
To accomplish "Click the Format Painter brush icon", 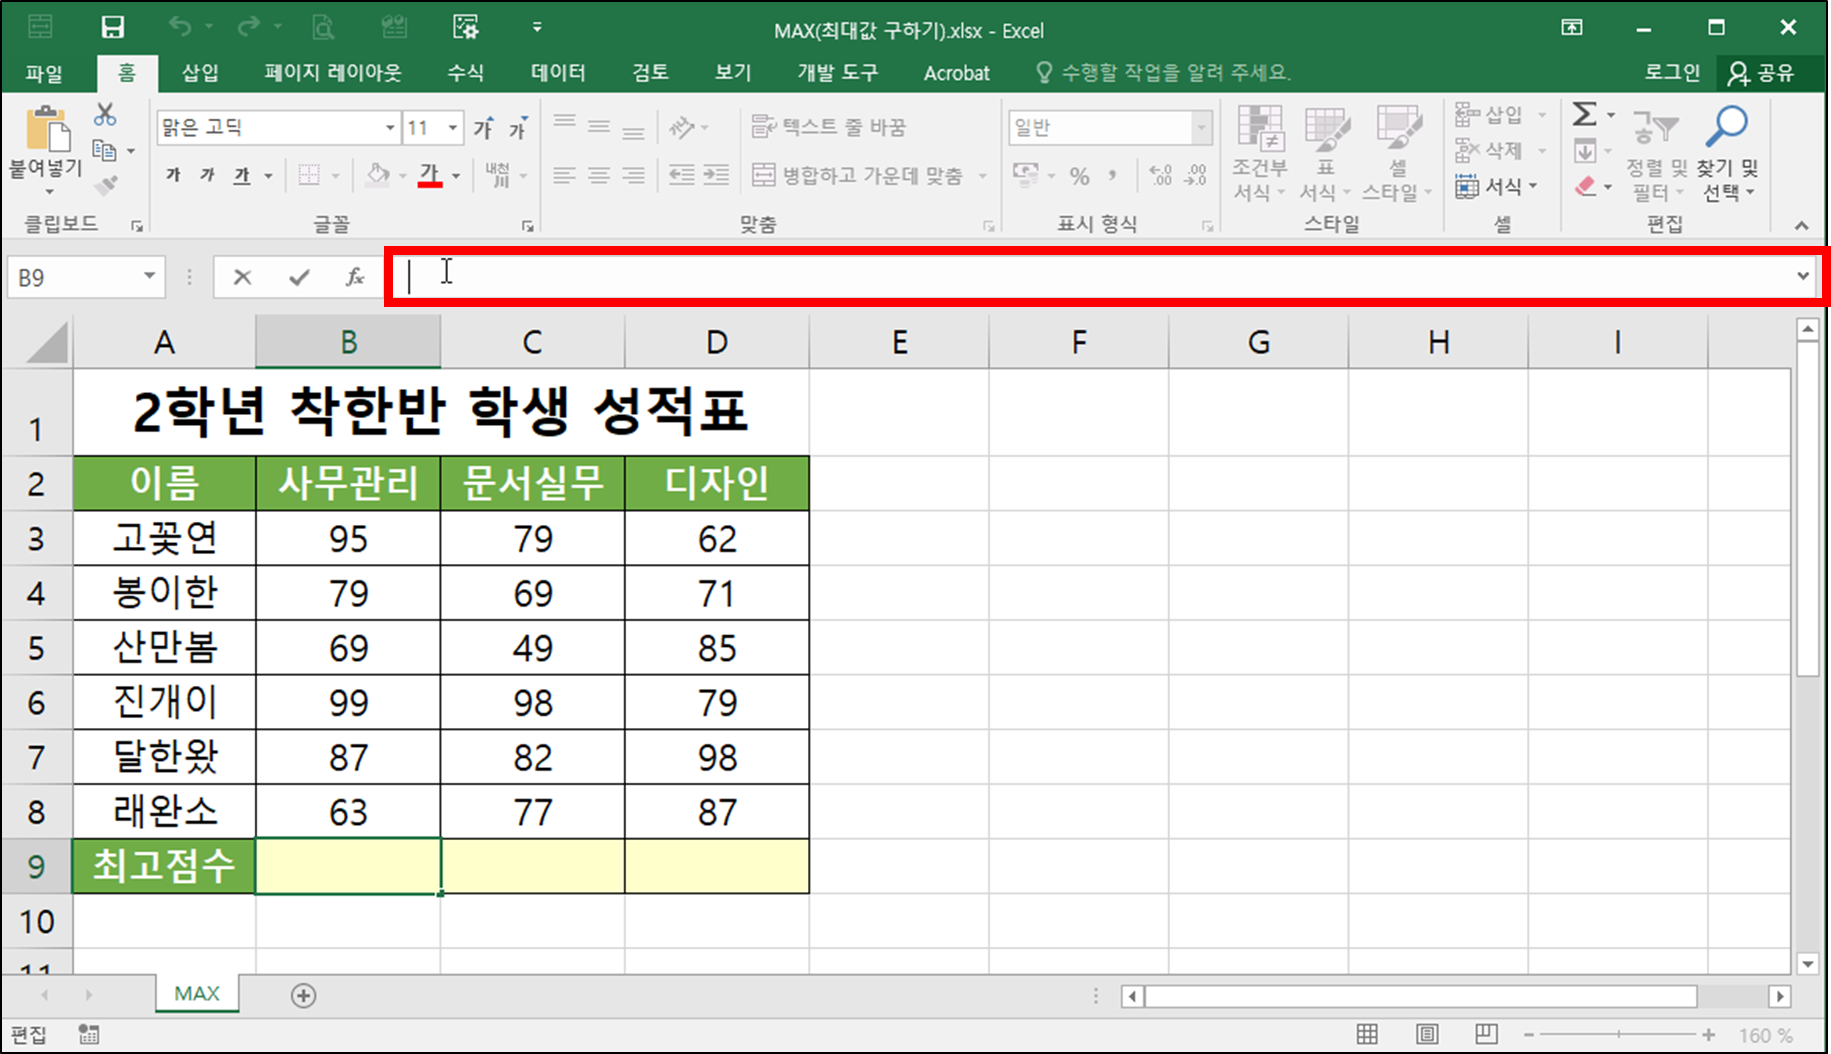I will (x=103, y=183).
